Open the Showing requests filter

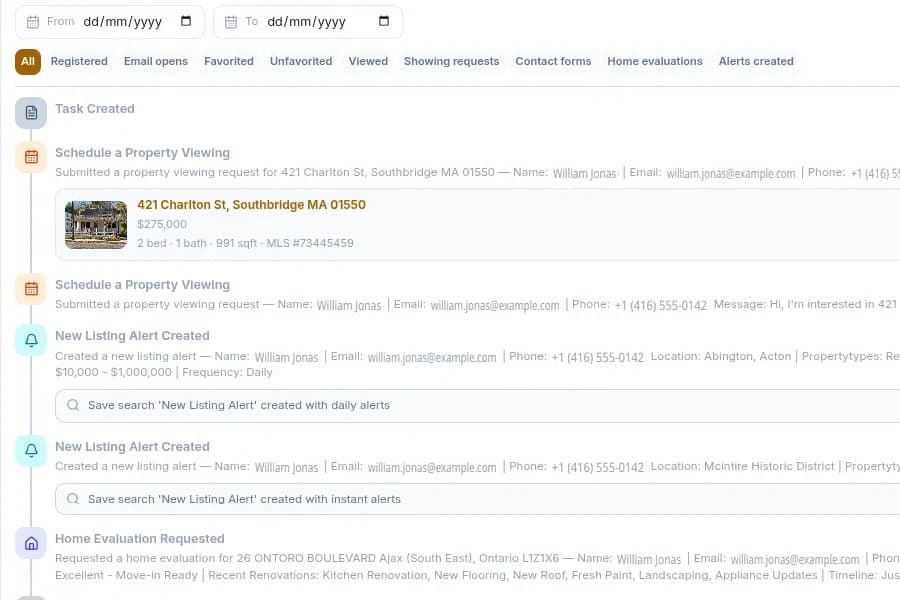tap(451, 61)
